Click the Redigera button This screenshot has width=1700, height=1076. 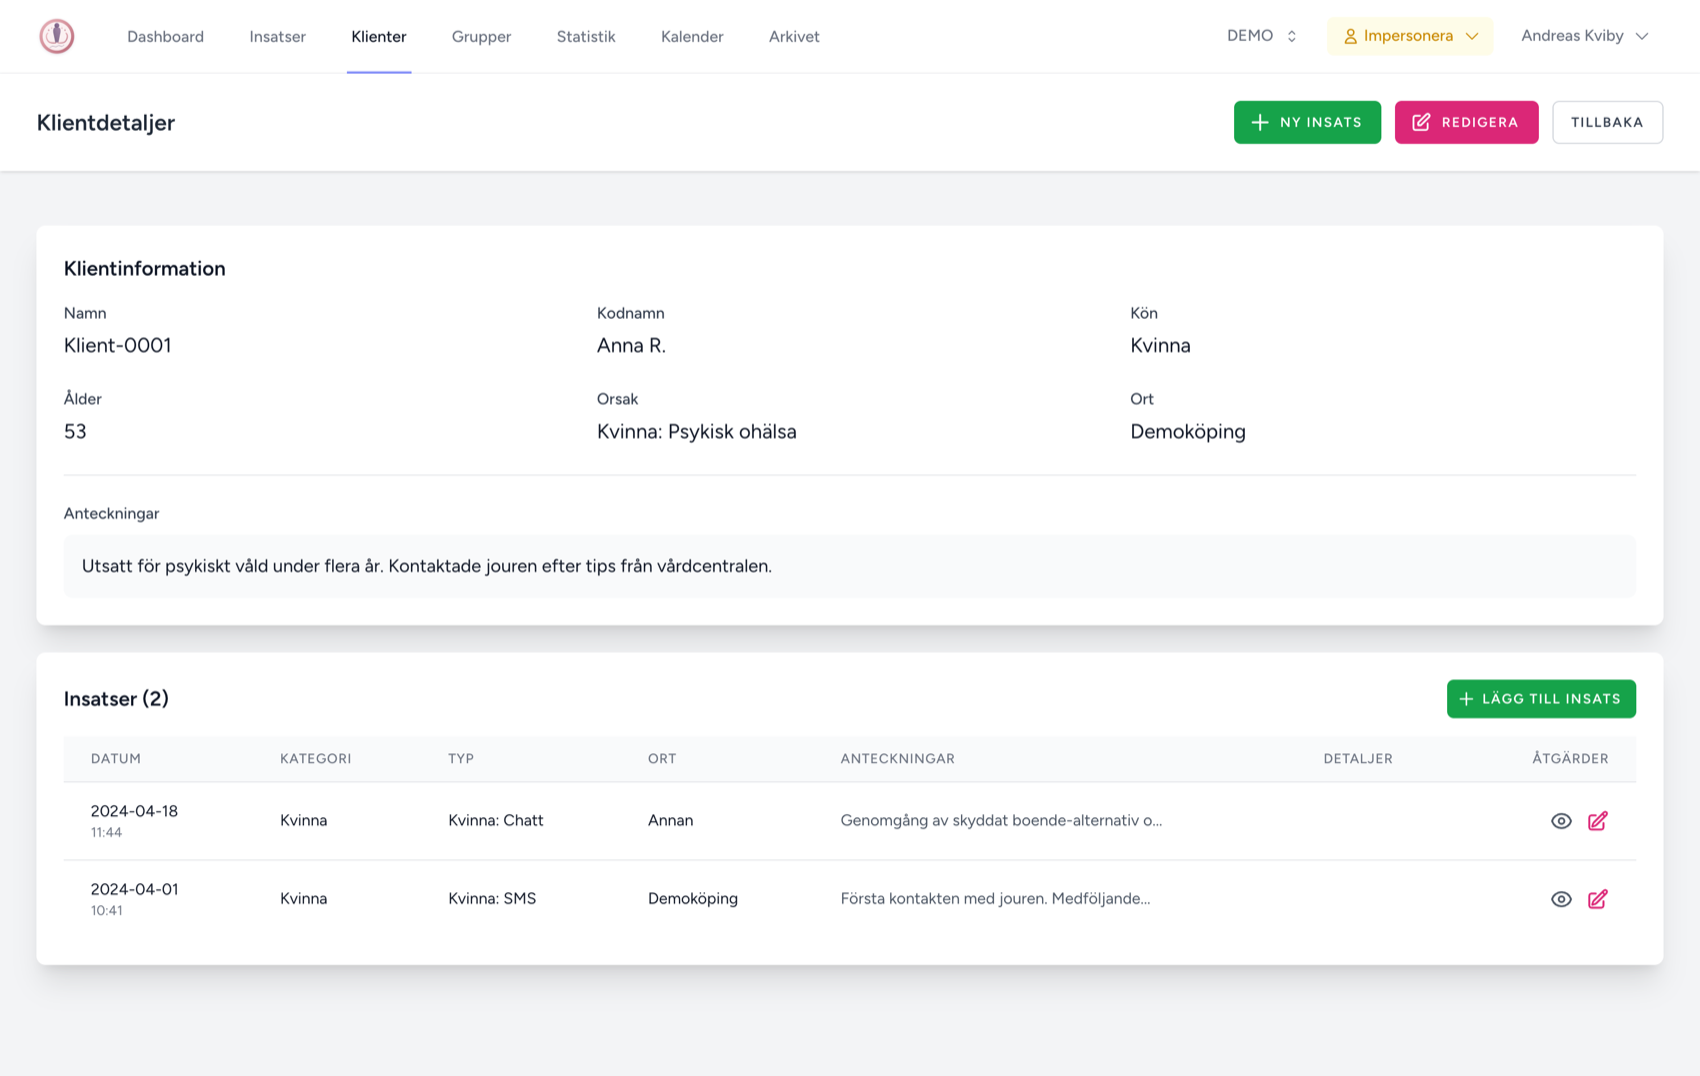(x=1466, y=122)
